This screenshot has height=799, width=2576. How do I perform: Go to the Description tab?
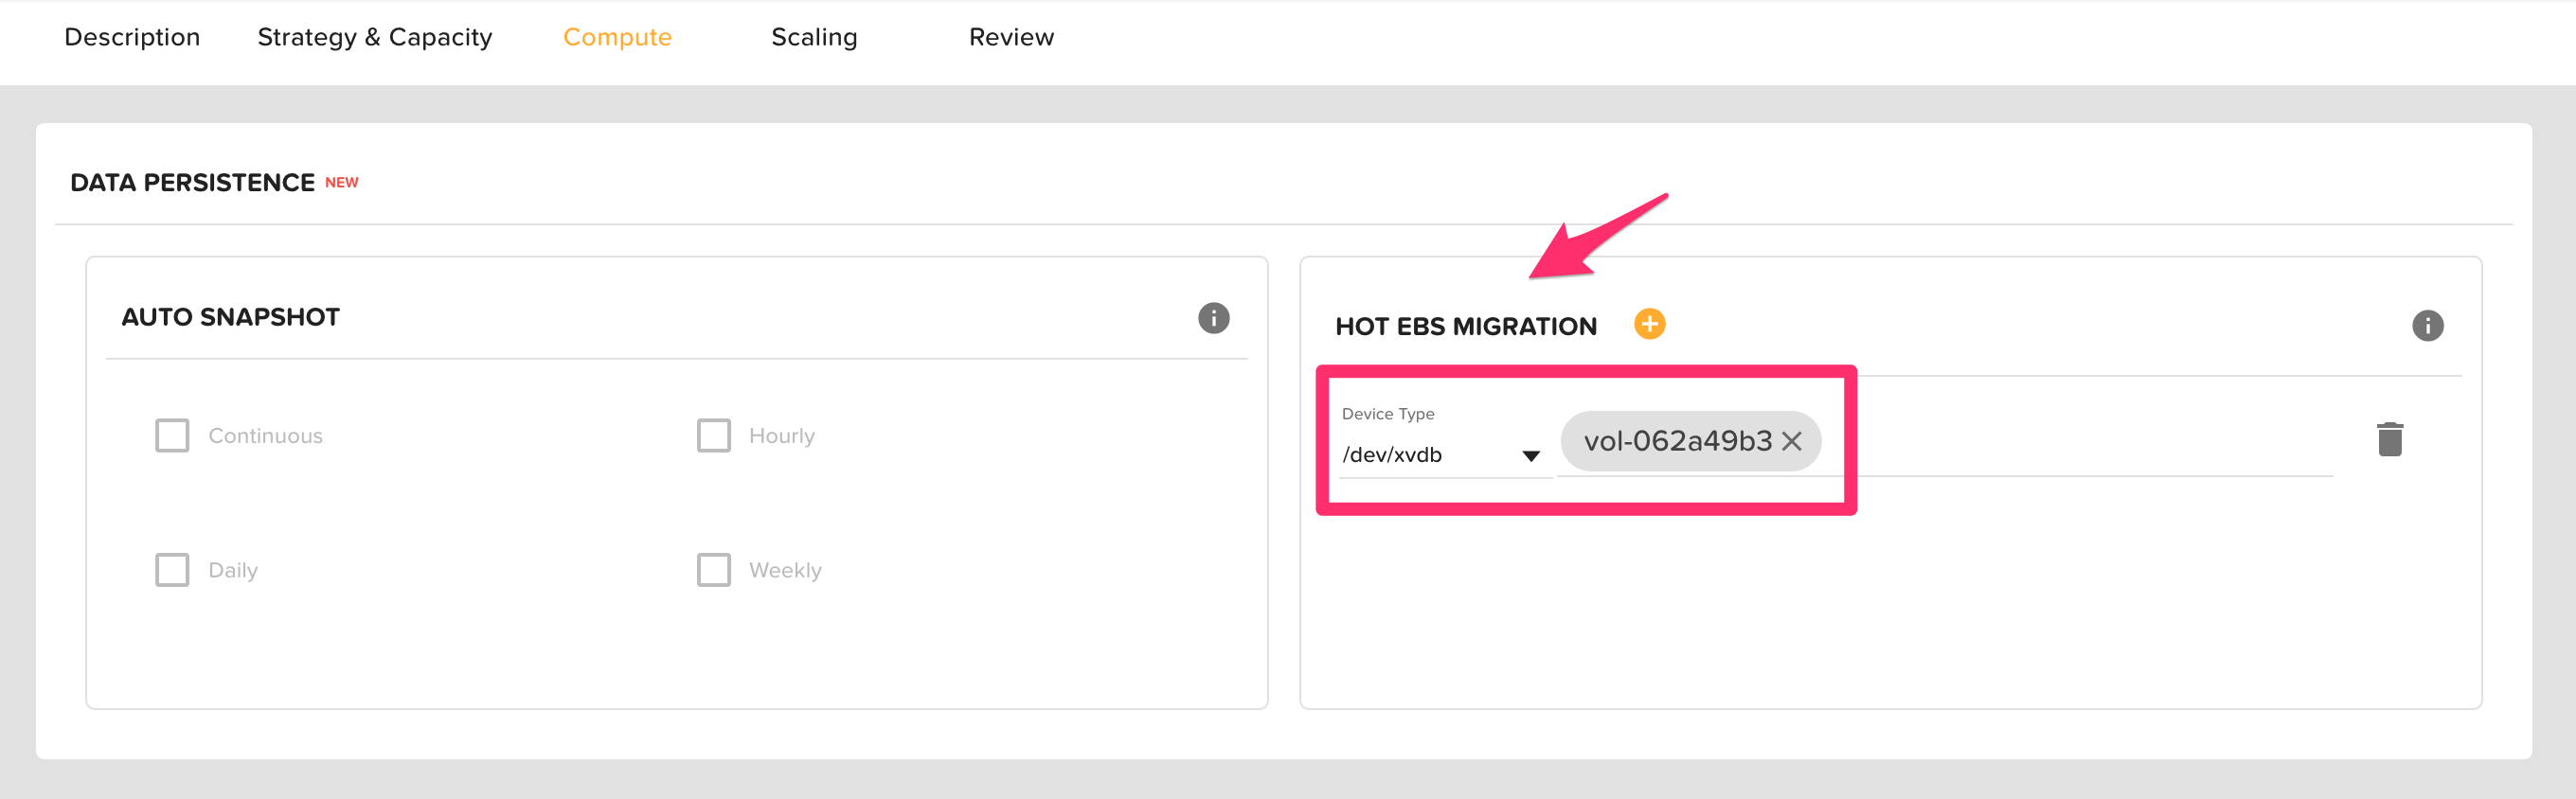coord(132,37)
